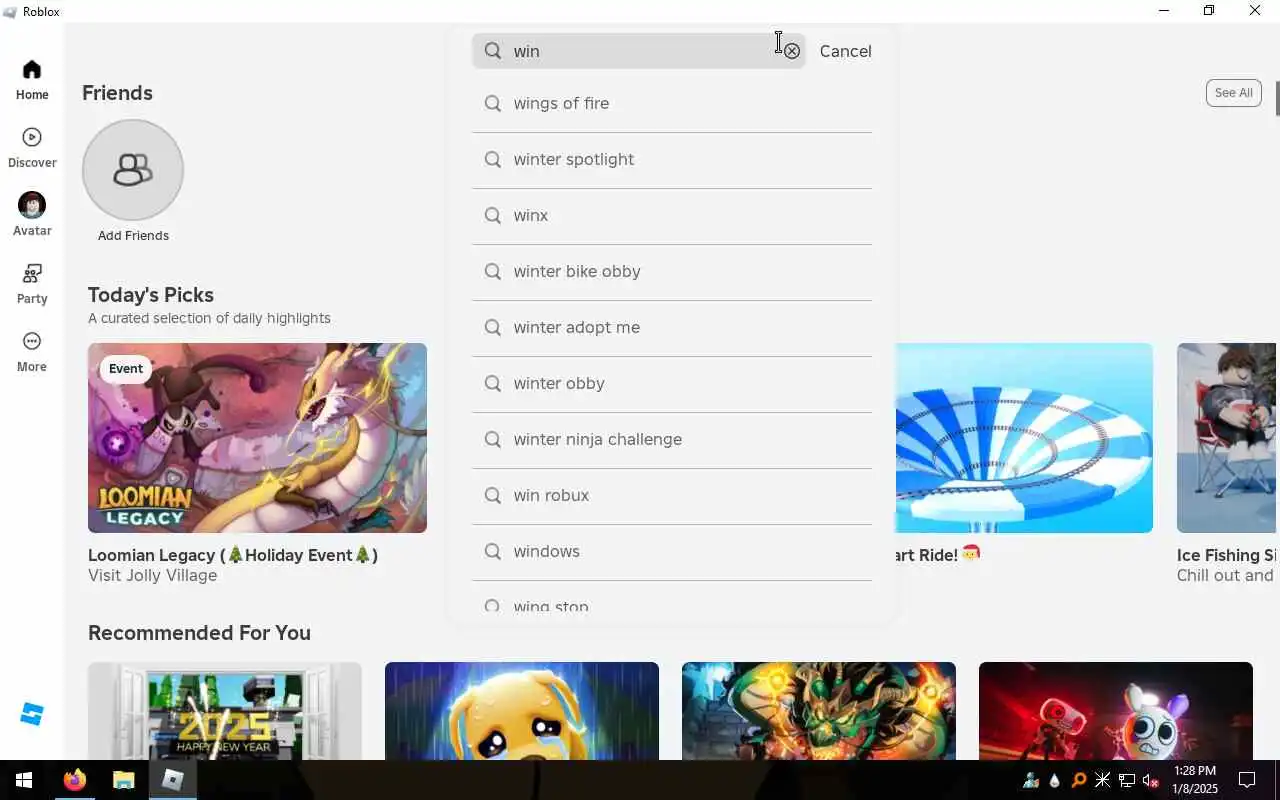Open File Explorer from the taskbar

coord(123,780)
